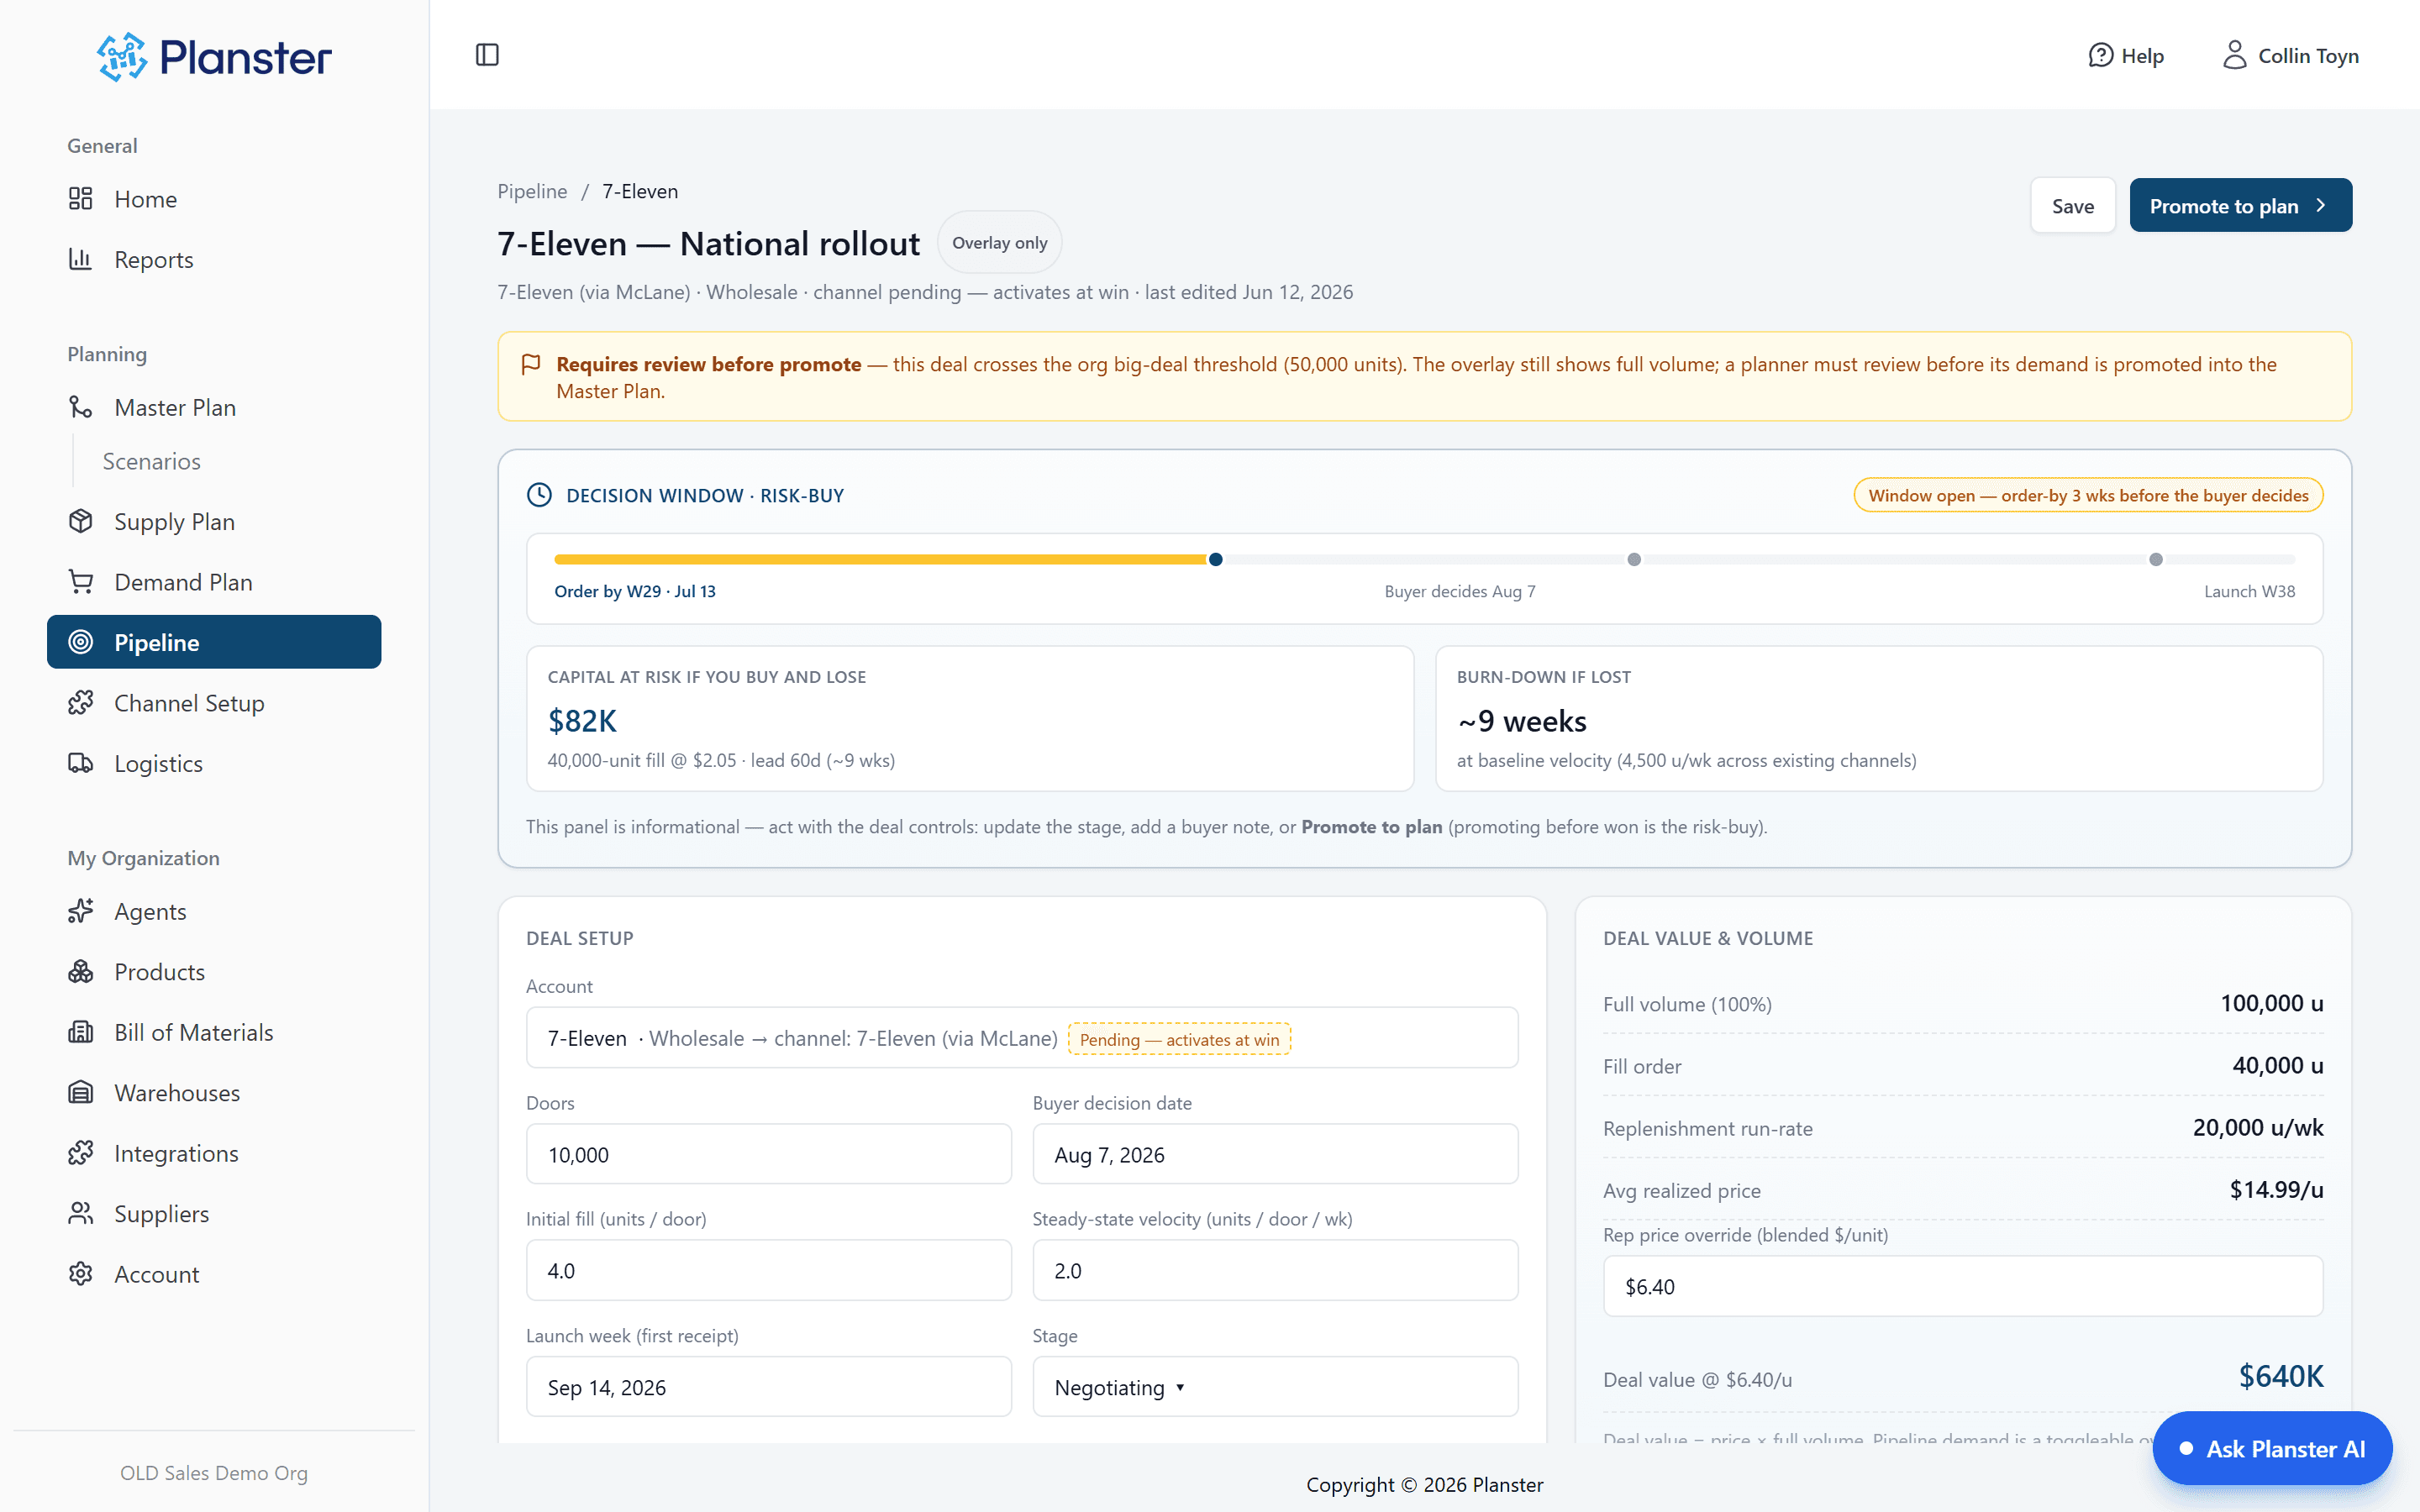Navigate to Demand Plan
Image resolution: width=2420 pixels, height=1512 pixels.
214,582
